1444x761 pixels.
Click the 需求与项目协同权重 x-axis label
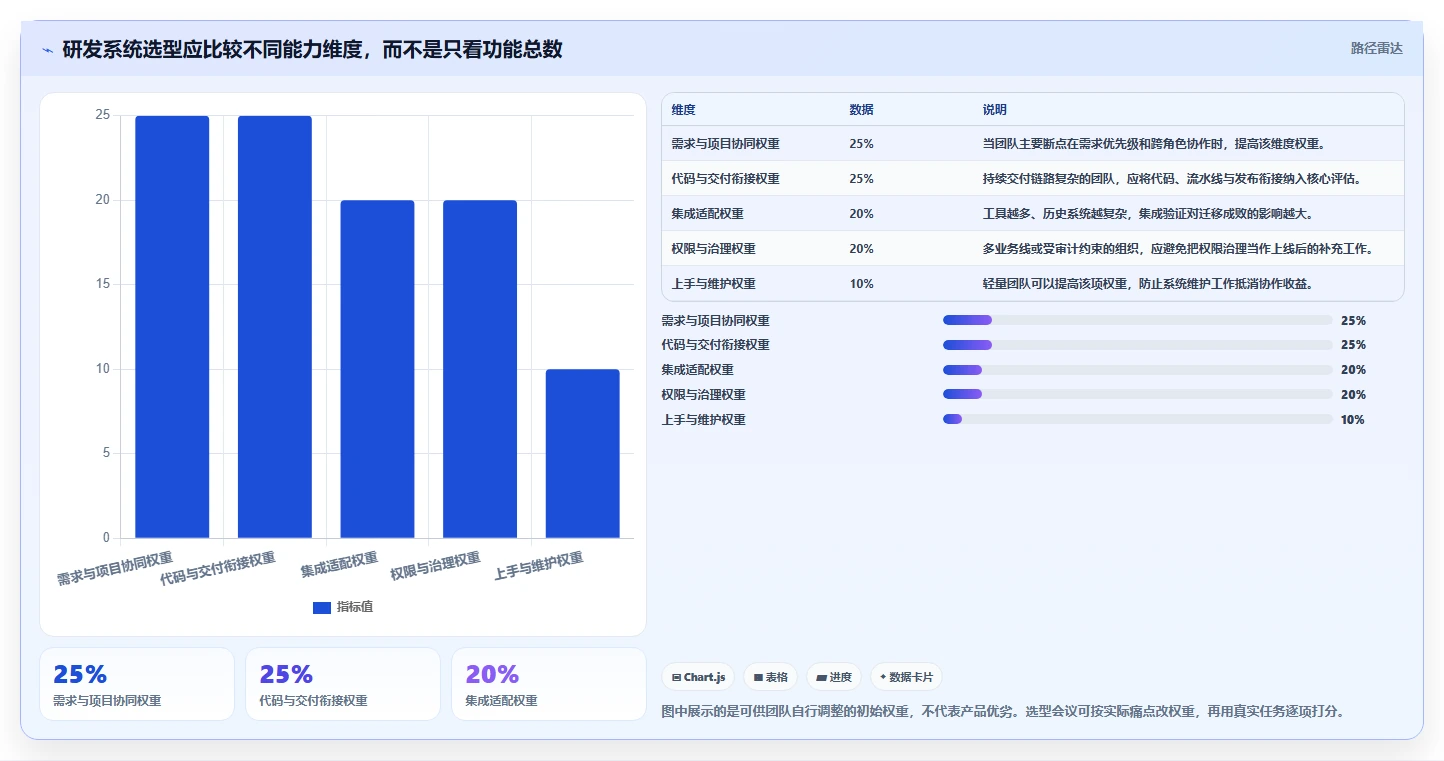tap(115, 568)
